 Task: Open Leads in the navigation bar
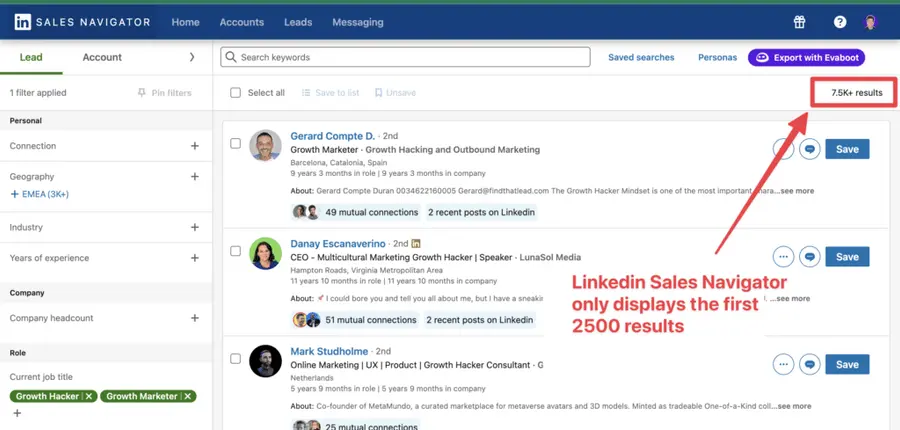pyautogui.click(x=298, y=22)
